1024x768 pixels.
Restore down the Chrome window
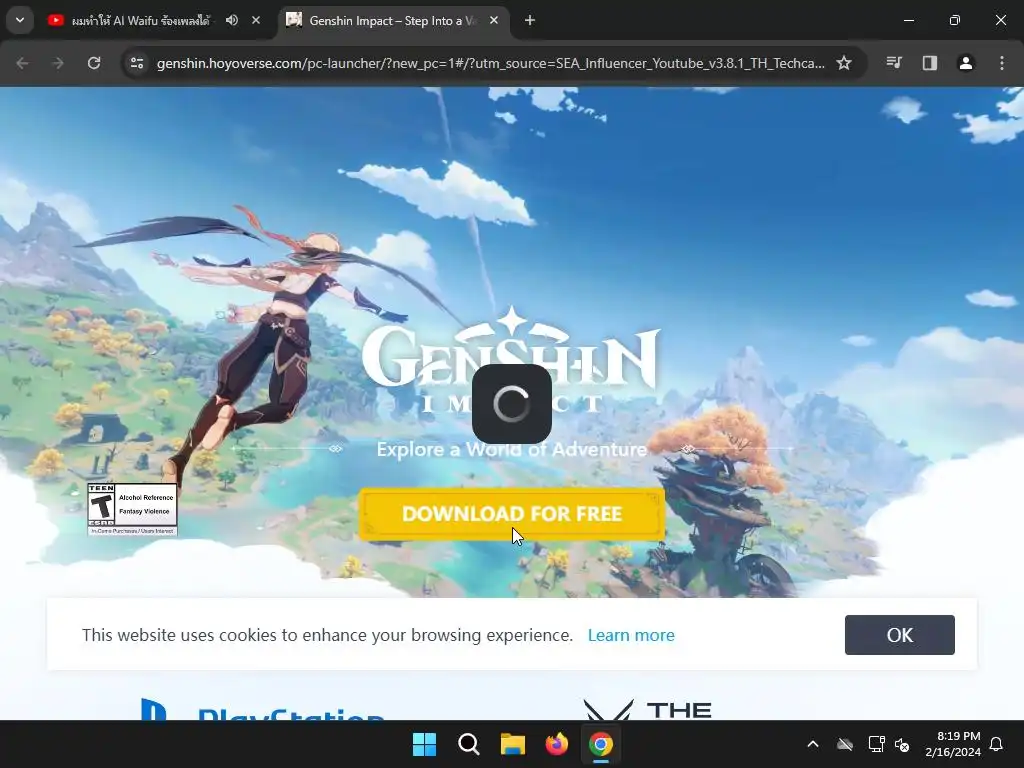955,20
